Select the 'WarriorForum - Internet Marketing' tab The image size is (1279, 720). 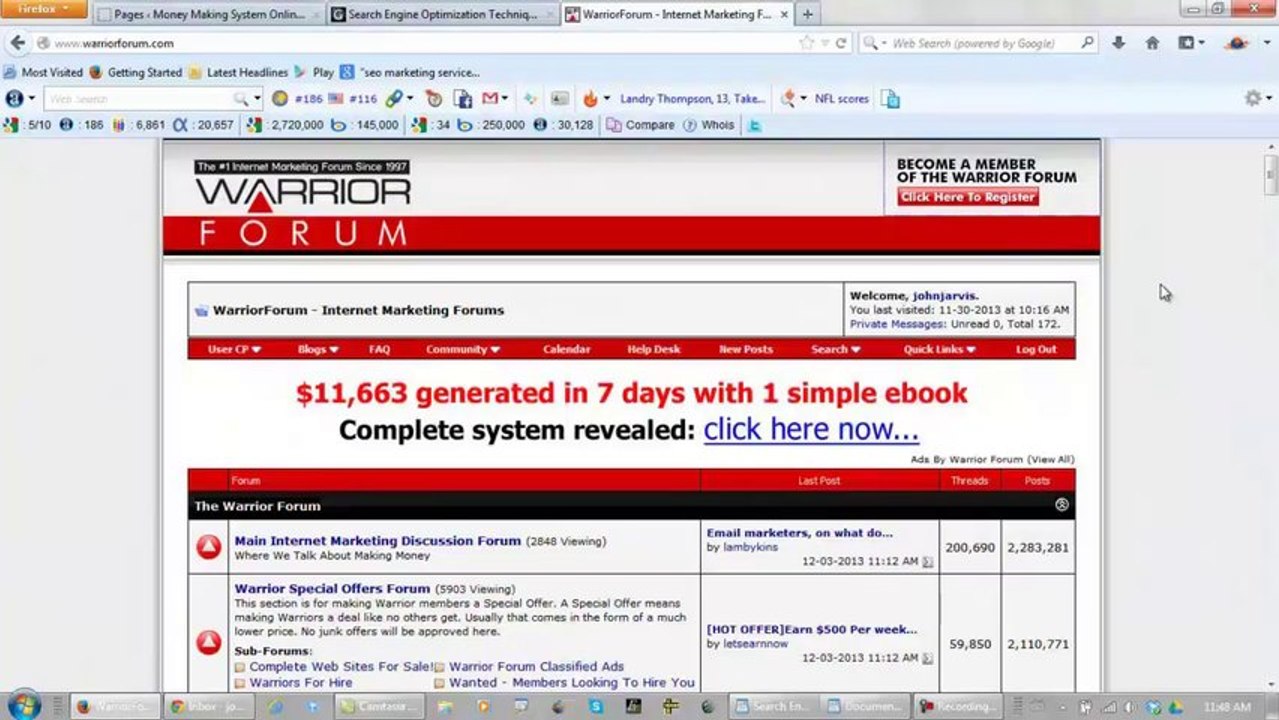coord(675,14)
